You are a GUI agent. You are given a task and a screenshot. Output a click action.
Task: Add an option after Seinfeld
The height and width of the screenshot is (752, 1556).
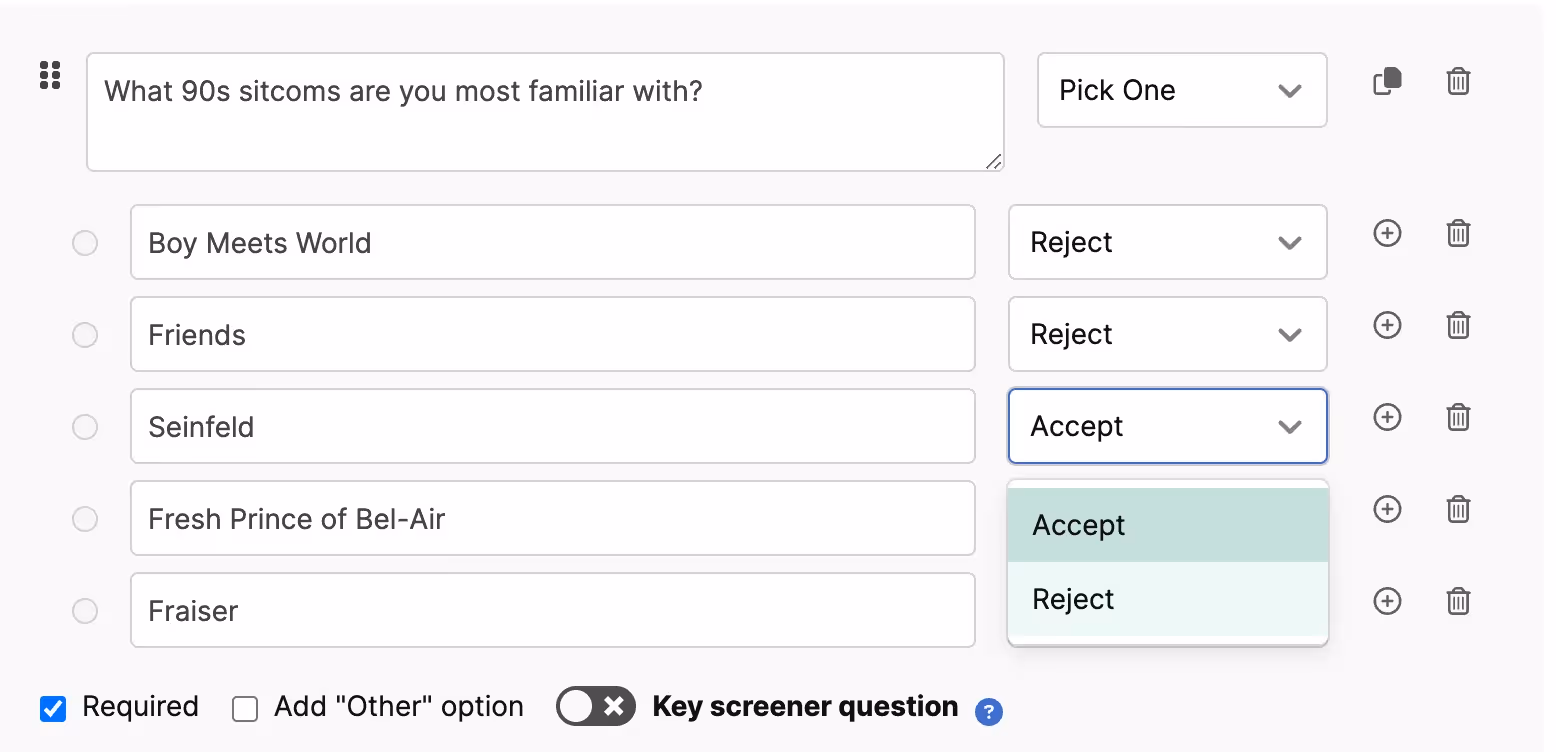1387,418
